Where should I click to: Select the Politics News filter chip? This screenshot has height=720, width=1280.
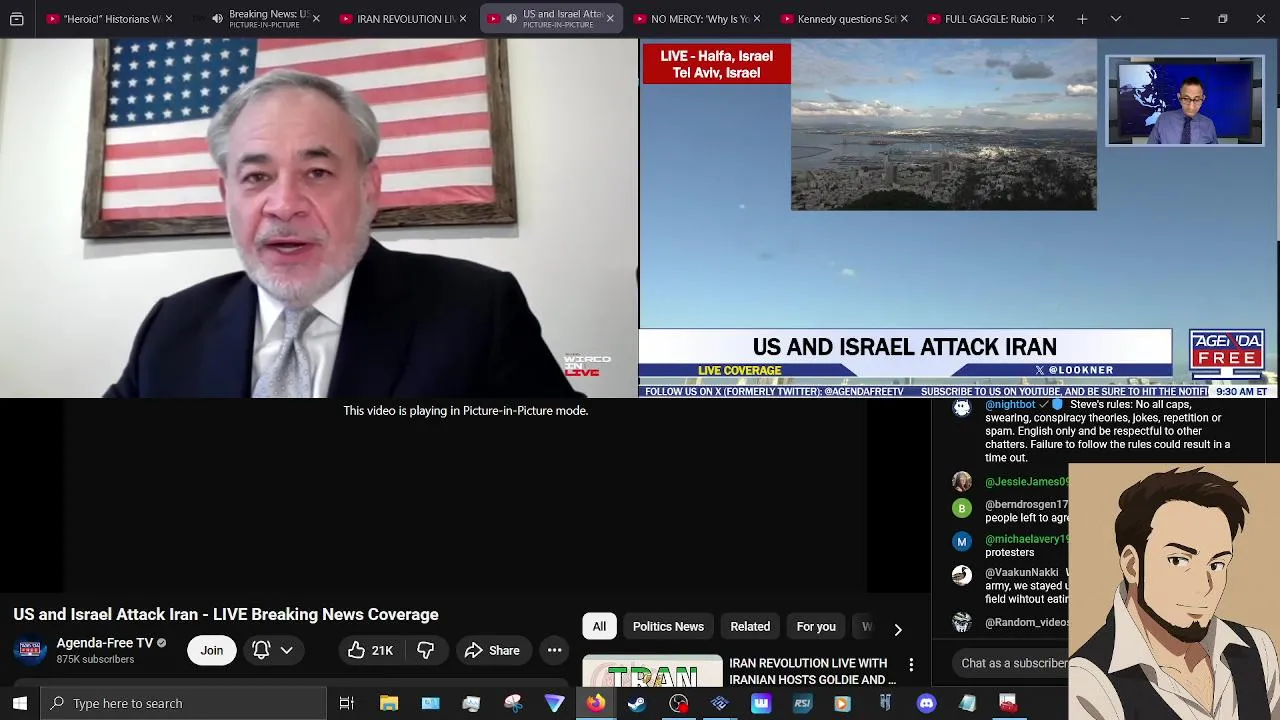(668, 626)
